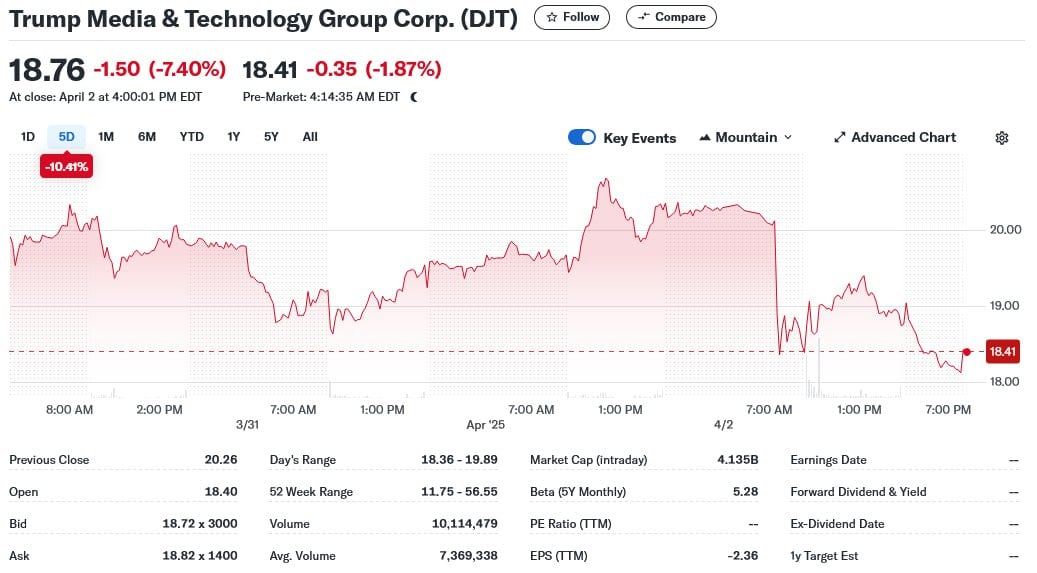The width and height of the screenshot is (1037, 573).
Task: Switch to the 6M range
Action: (147, 137)
